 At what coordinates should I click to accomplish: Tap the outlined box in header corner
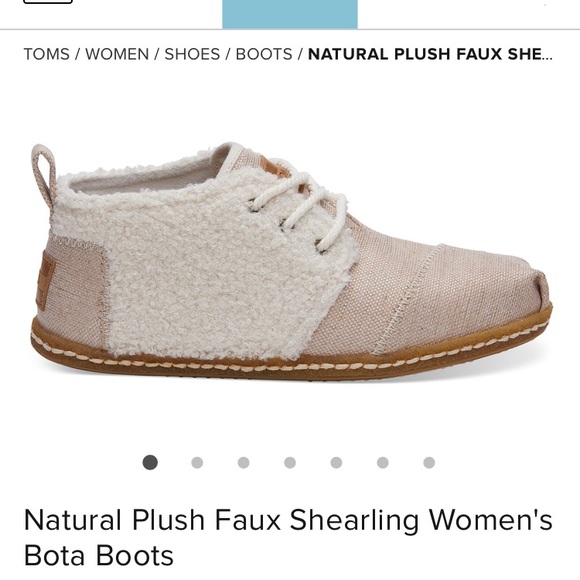point(48,1)
